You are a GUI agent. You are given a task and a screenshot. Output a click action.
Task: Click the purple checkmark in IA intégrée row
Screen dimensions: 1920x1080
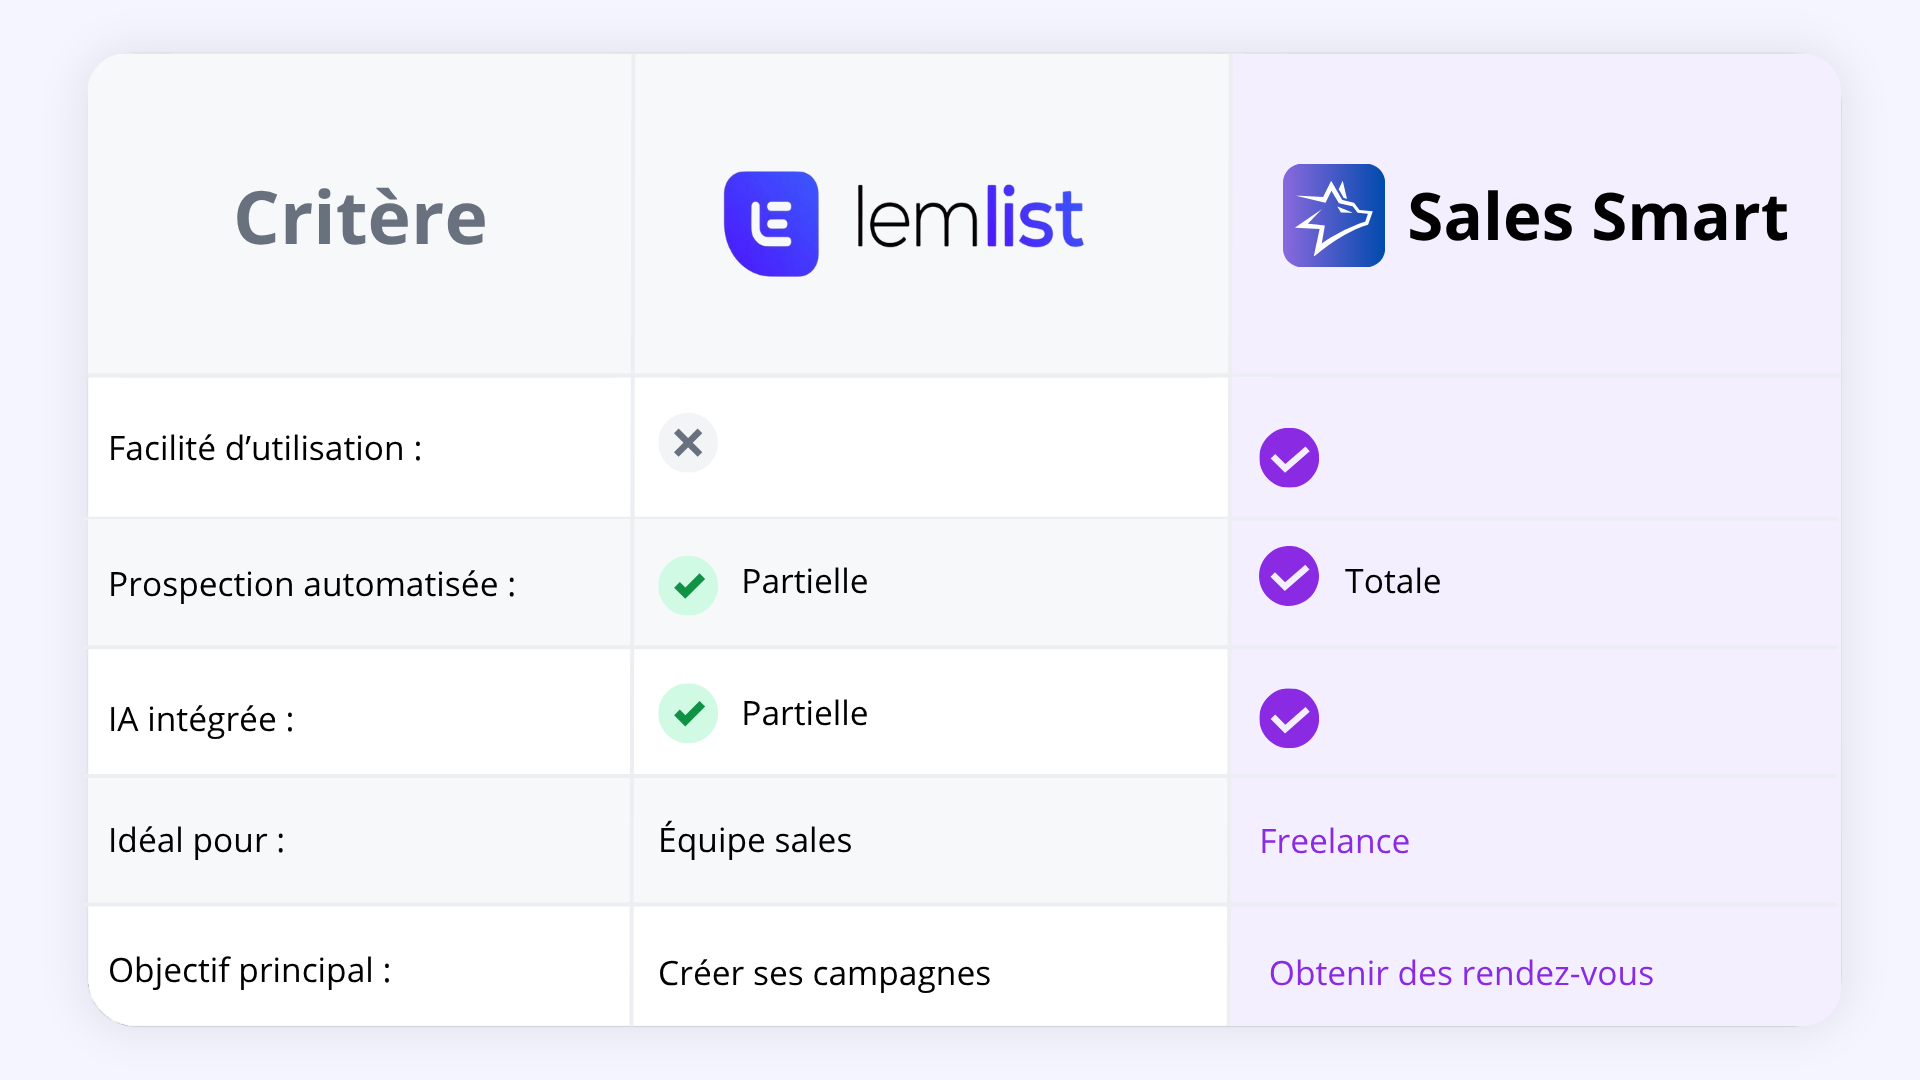tap(1289, 718)
